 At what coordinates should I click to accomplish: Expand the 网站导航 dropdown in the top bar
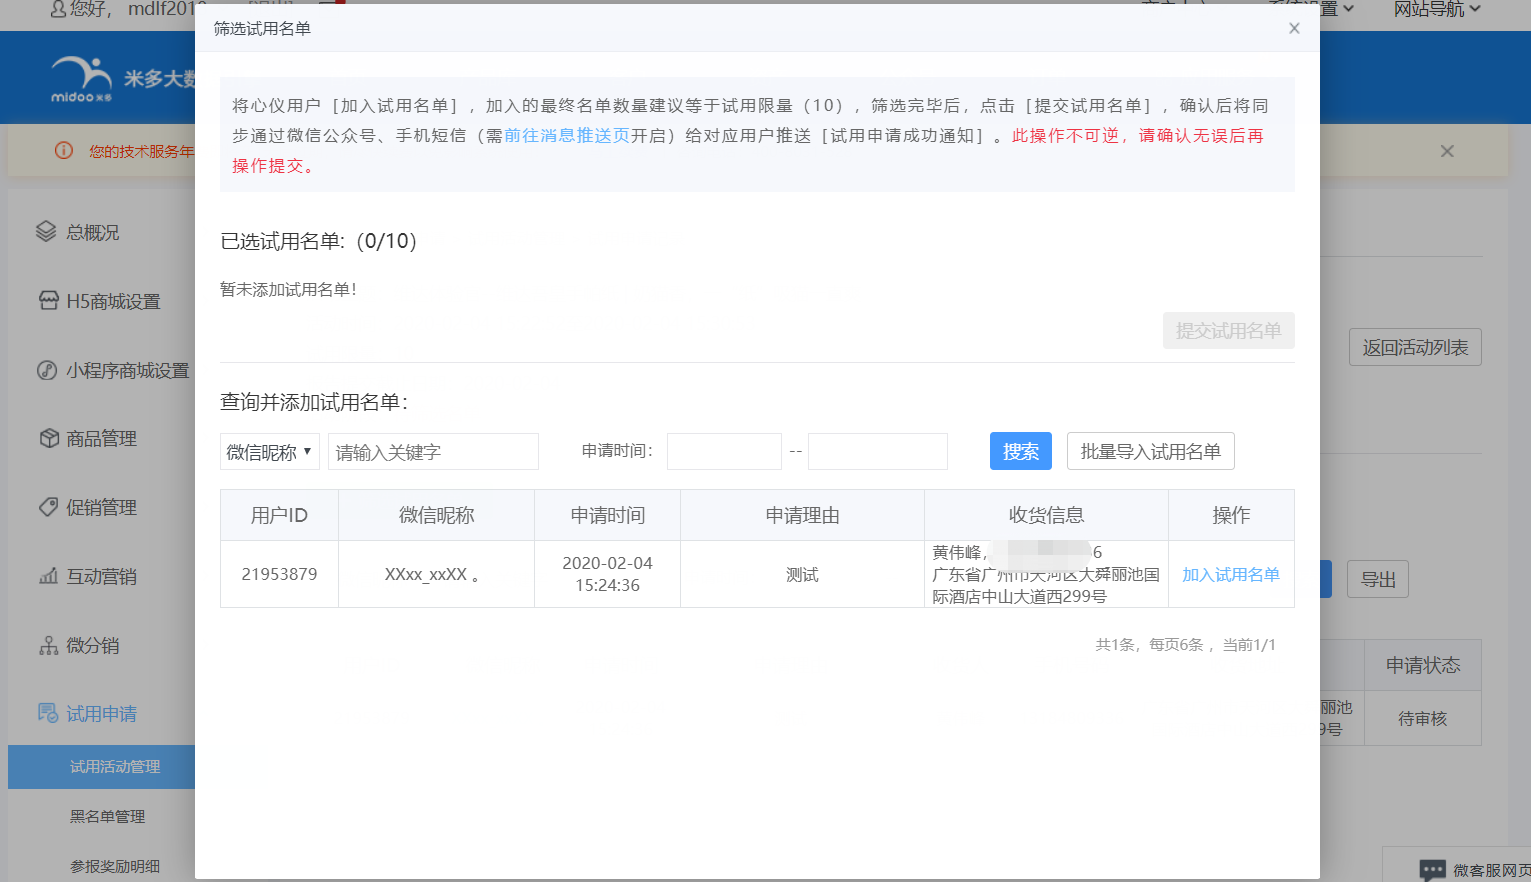tap(1437, 10)
